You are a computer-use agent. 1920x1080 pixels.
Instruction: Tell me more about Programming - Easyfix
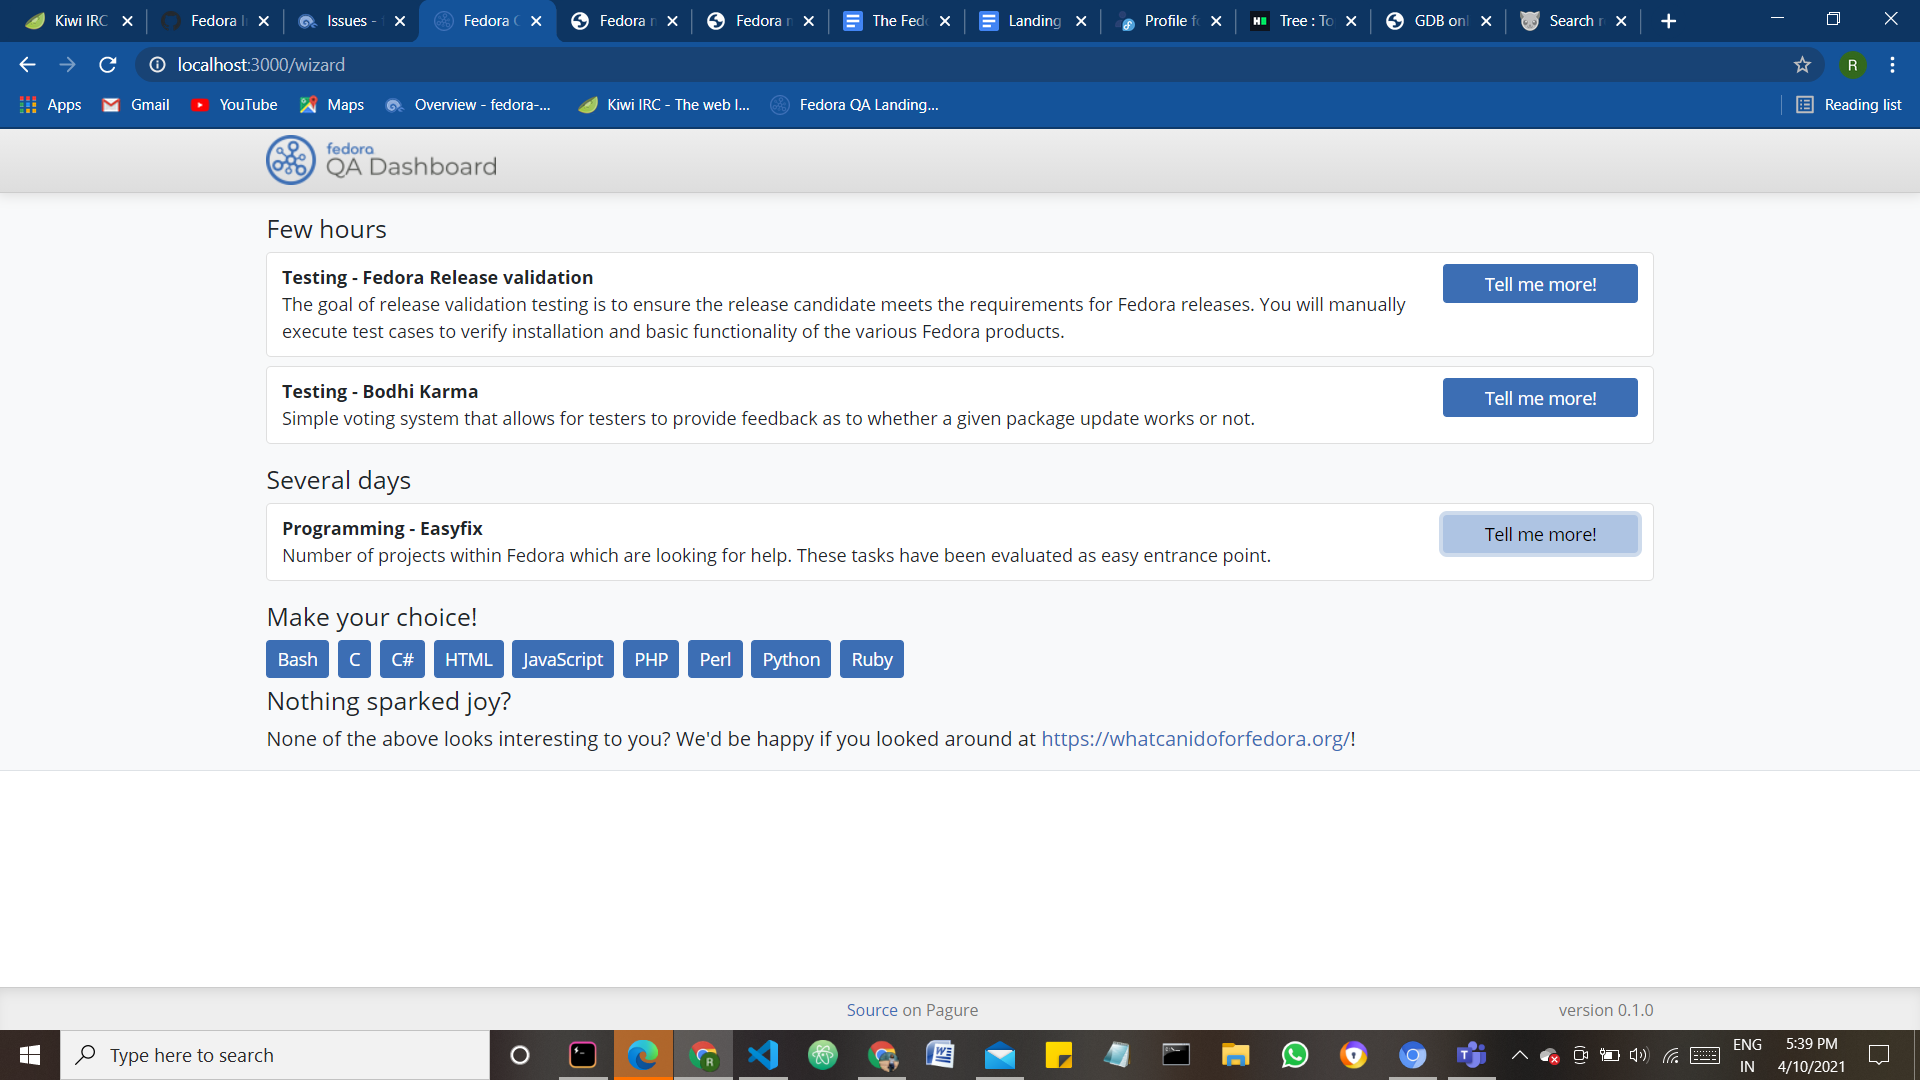1540,534
